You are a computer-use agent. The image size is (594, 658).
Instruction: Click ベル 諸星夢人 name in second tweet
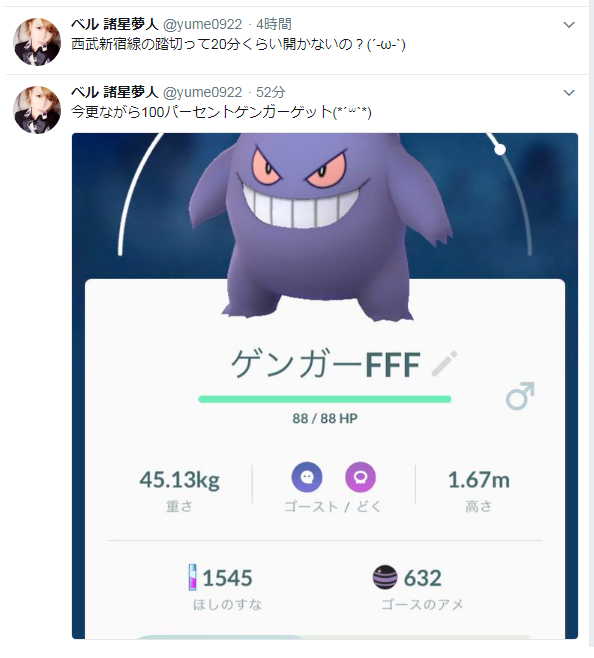[x=114, y=92]
